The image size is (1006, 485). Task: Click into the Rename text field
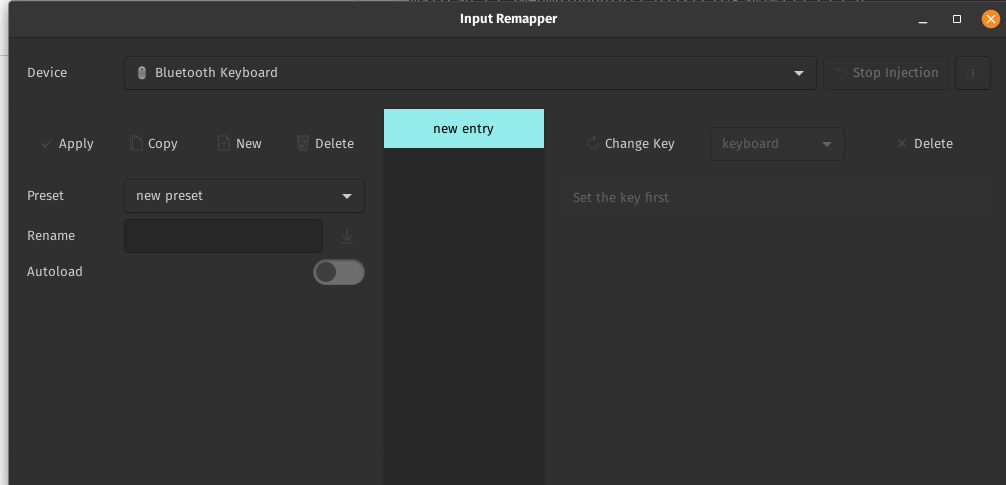(x=223, y=236)
